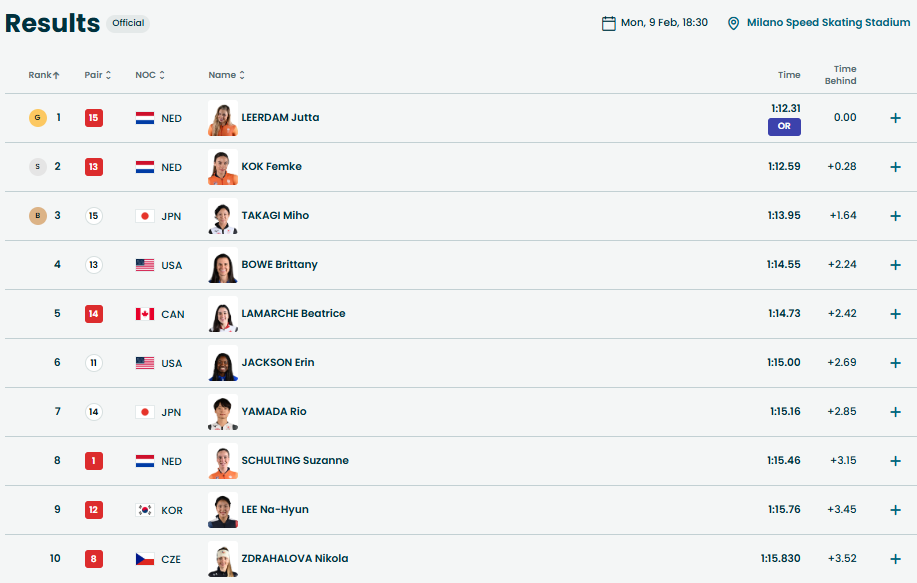The height and width of the screenshot is (583, 917).
Task: Click the bronze medal icon for rank 3
Action: pyautogui.click(x=37, y=216)
